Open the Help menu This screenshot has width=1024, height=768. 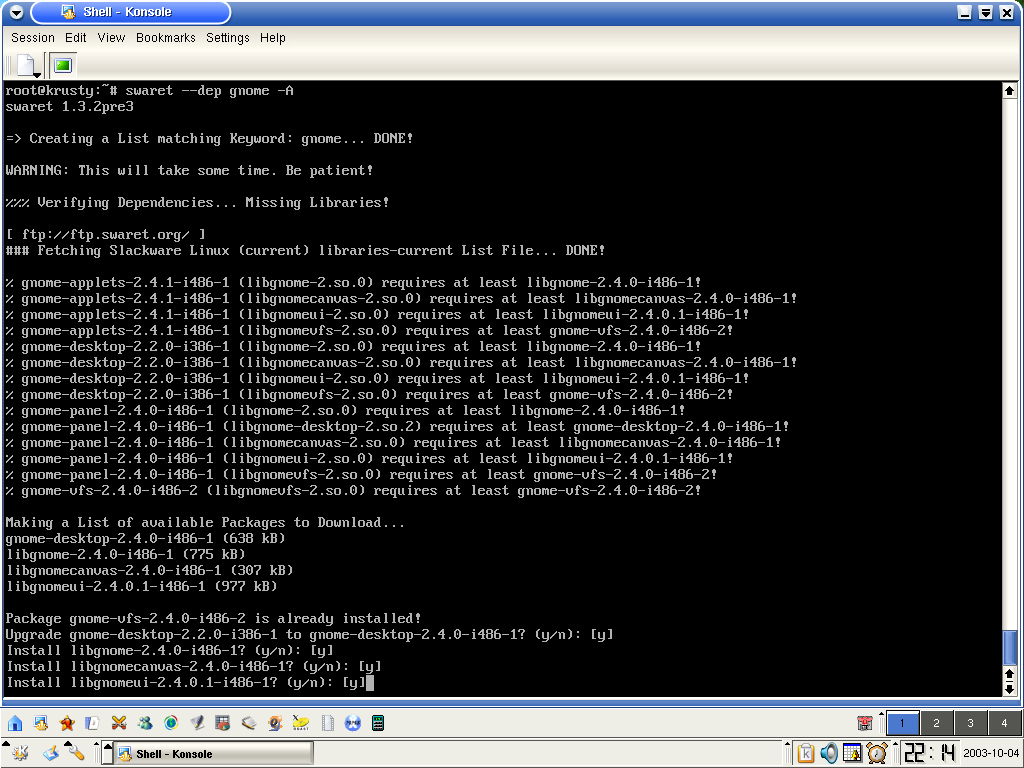(272, 38)
